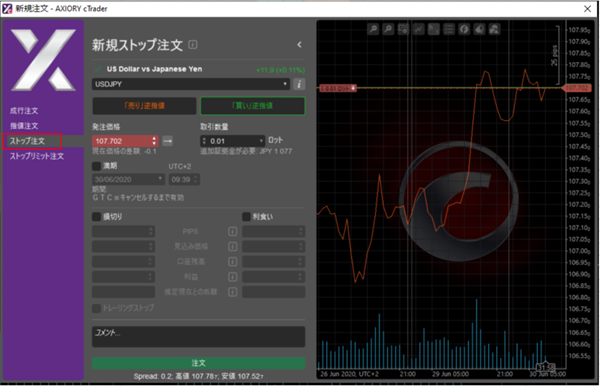Click the arrow next to order price
Viewport: 600px width, 387px height.
[168, 141]
